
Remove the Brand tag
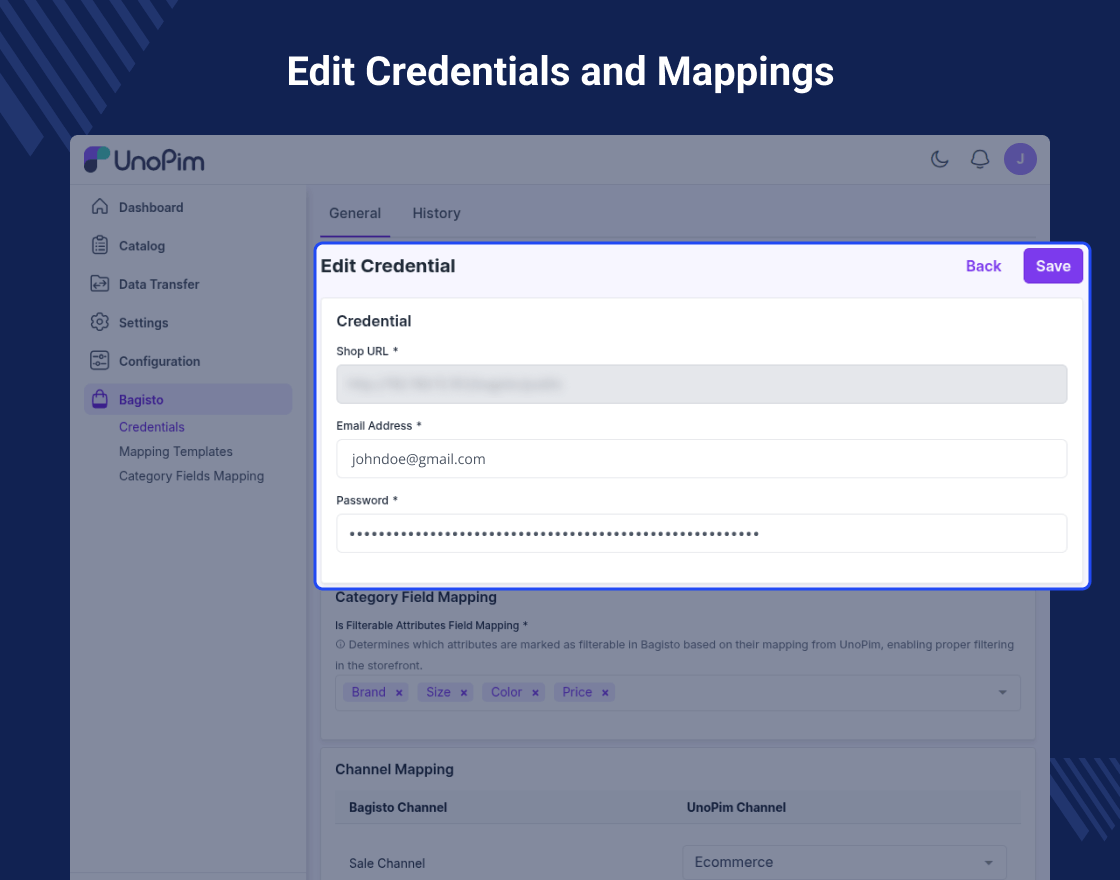pyautogui.click(x=399, y=693)
